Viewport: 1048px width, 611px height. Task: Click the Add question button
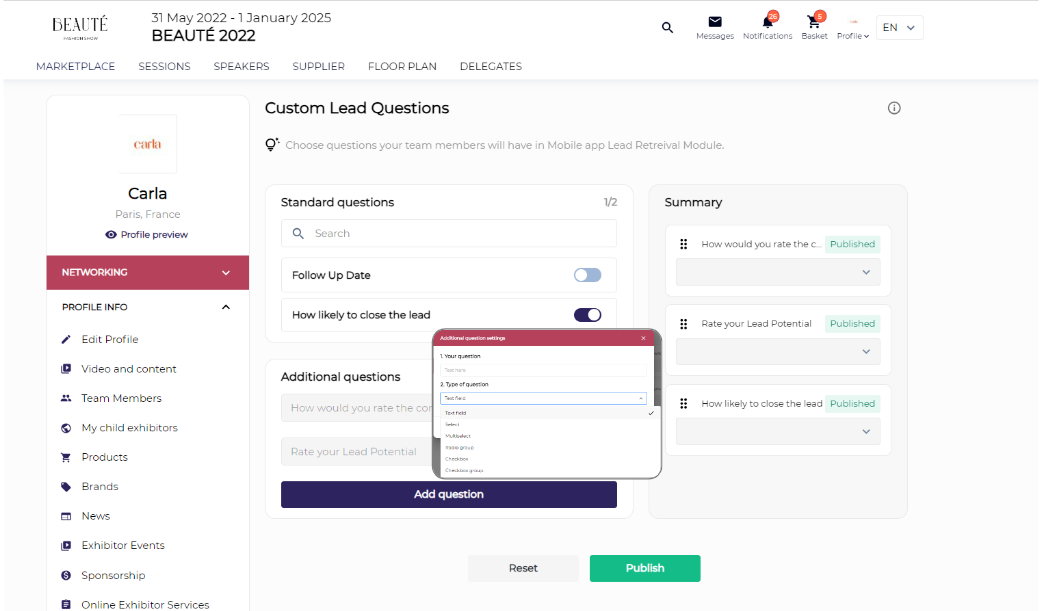click(448, 494)
